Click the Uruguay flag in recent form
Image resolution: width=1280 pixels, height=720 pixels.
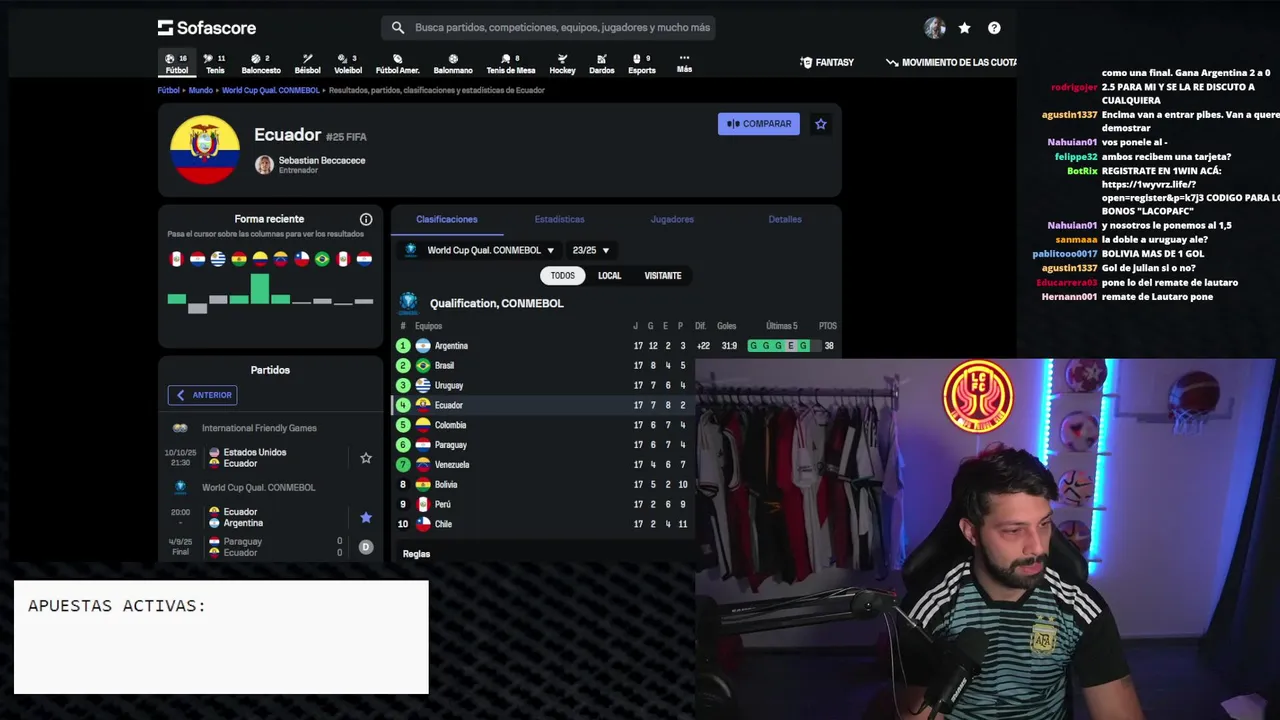(218, 259)
